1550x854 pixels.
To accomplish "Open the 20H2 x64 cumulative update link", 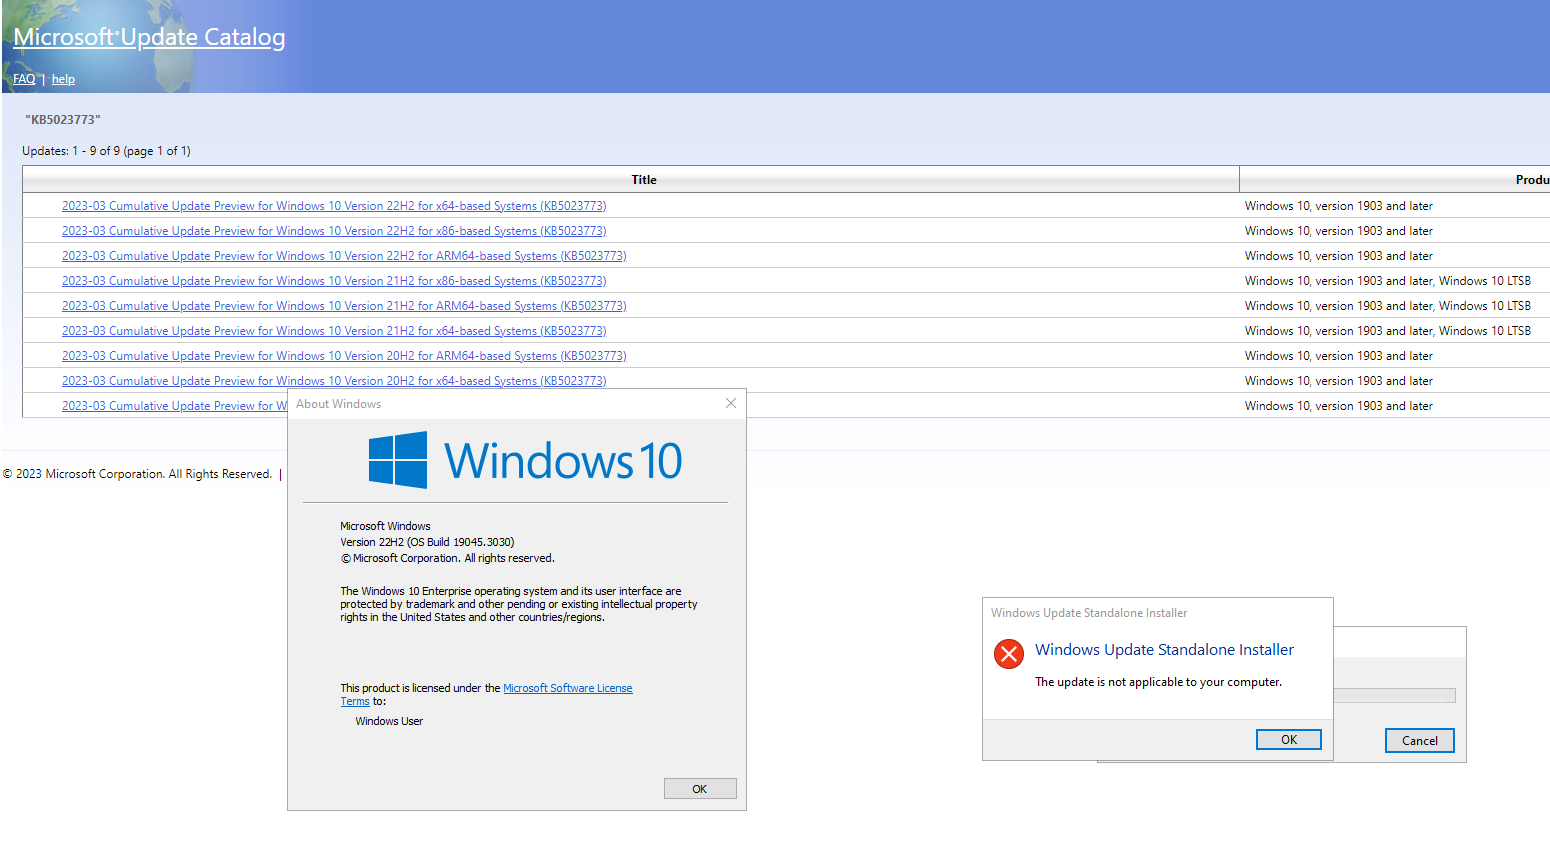I will tap(334, 380).
